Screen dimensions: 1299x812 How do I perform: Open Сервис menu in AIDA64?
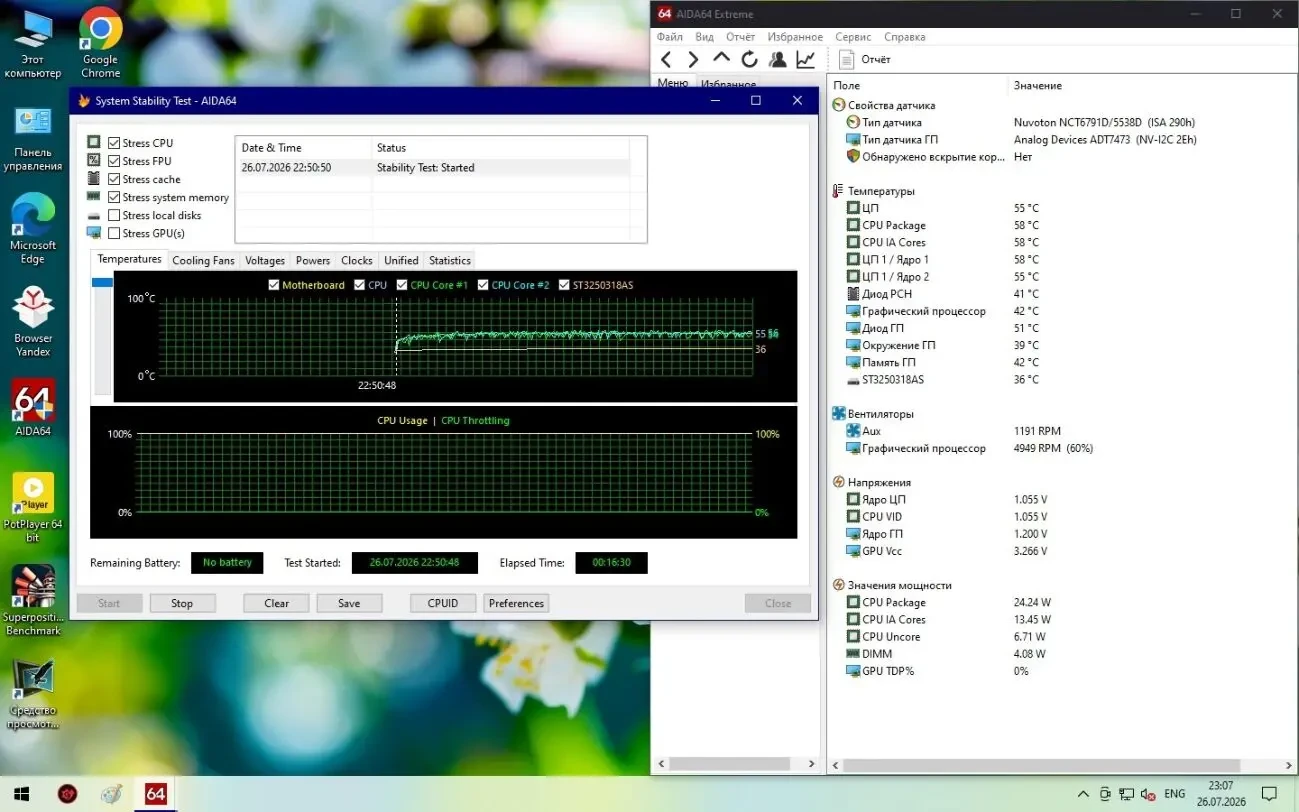(x=853, y=37)
